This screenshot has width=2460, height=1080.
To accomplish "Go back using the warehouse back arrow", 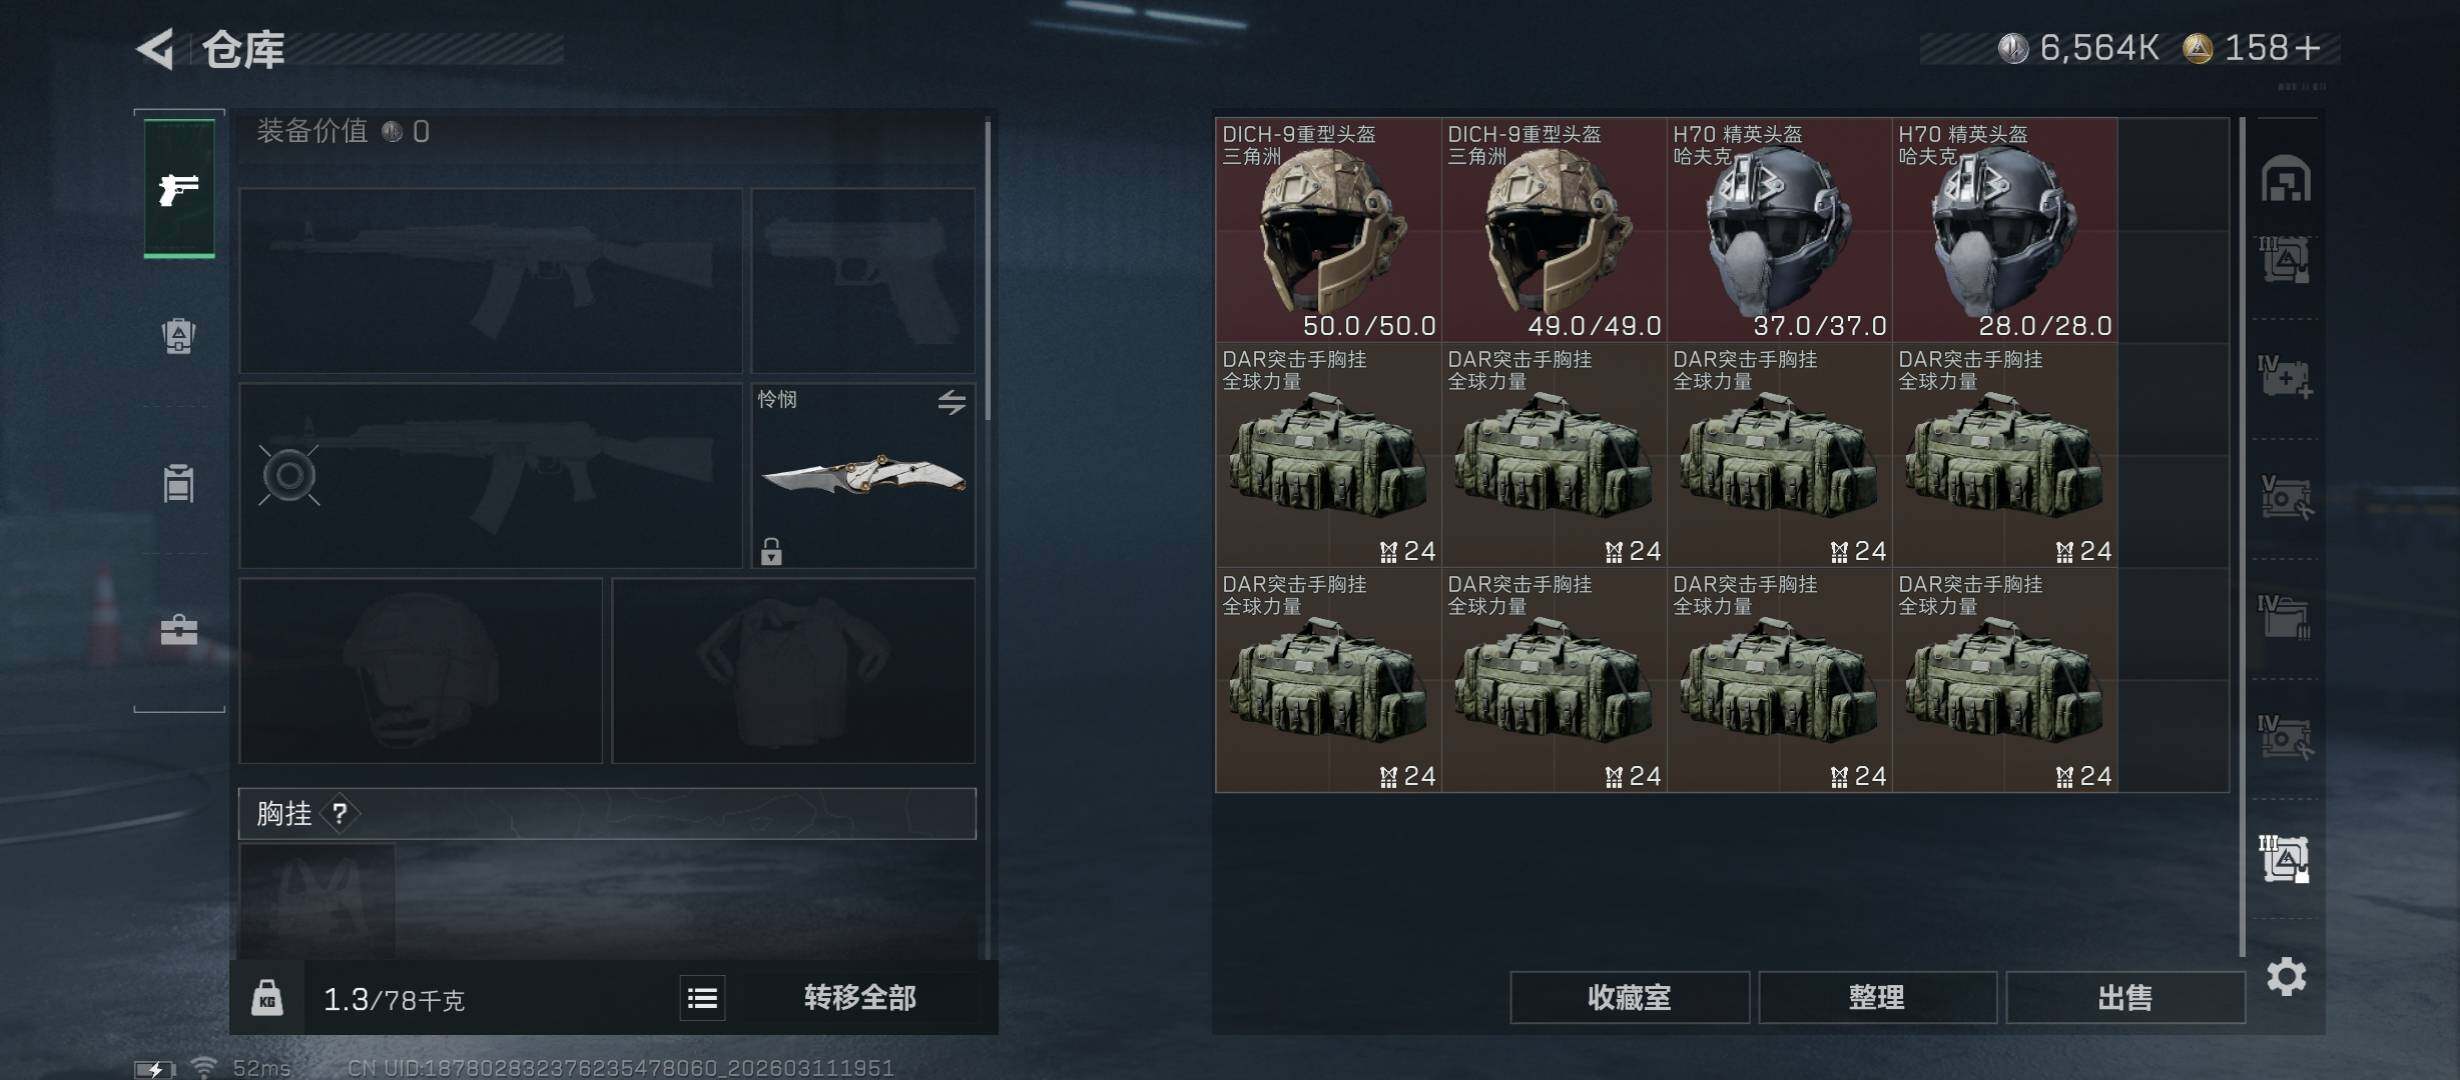I will (157, 48).
